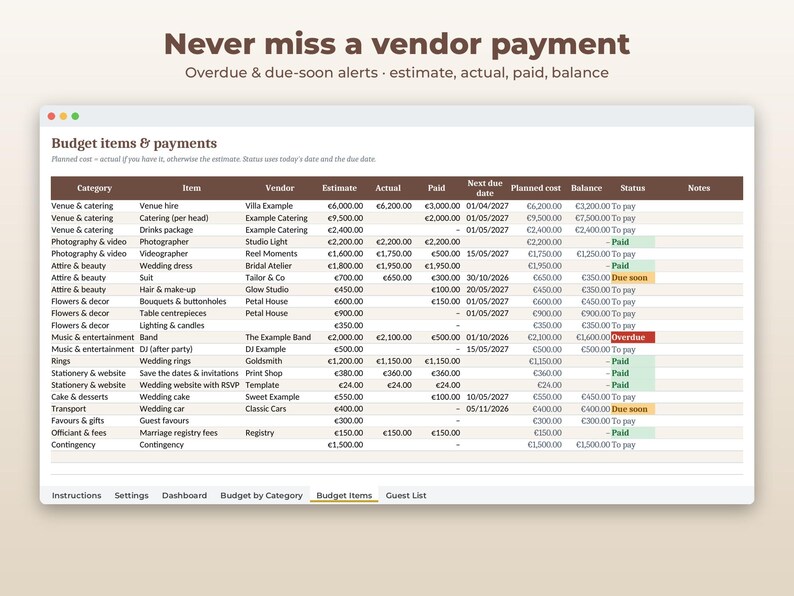This screenshot has height=596, width=794.
Task: Click the Studio Light vendor cell
Action: pyautogui.click(x=266, y=242)
